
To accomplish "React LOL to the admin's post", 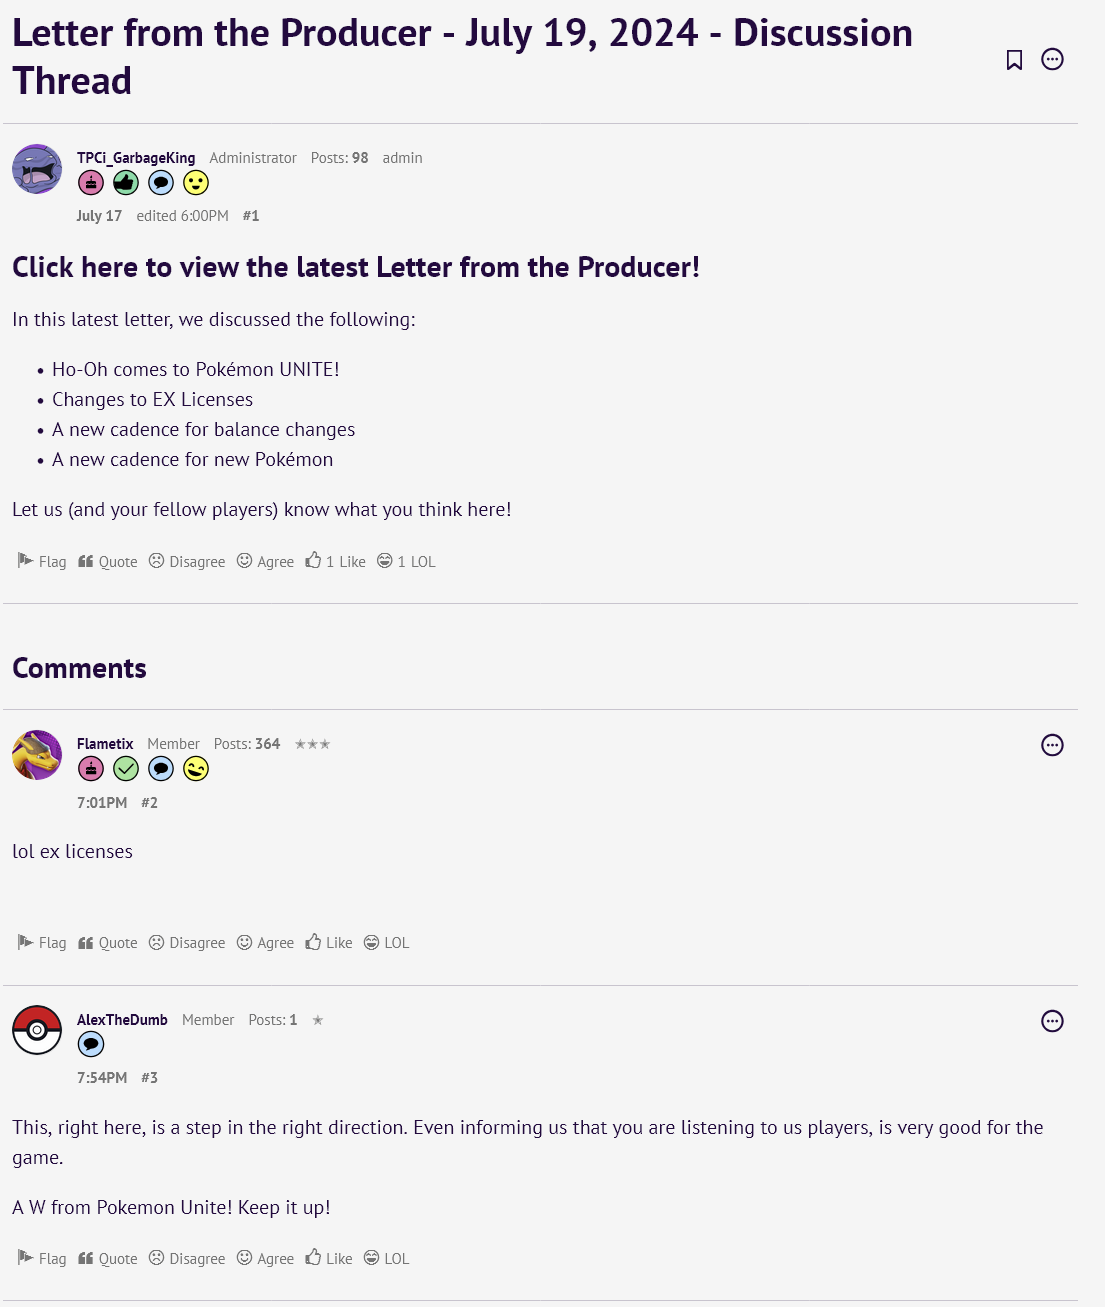I will click(406, 562).
